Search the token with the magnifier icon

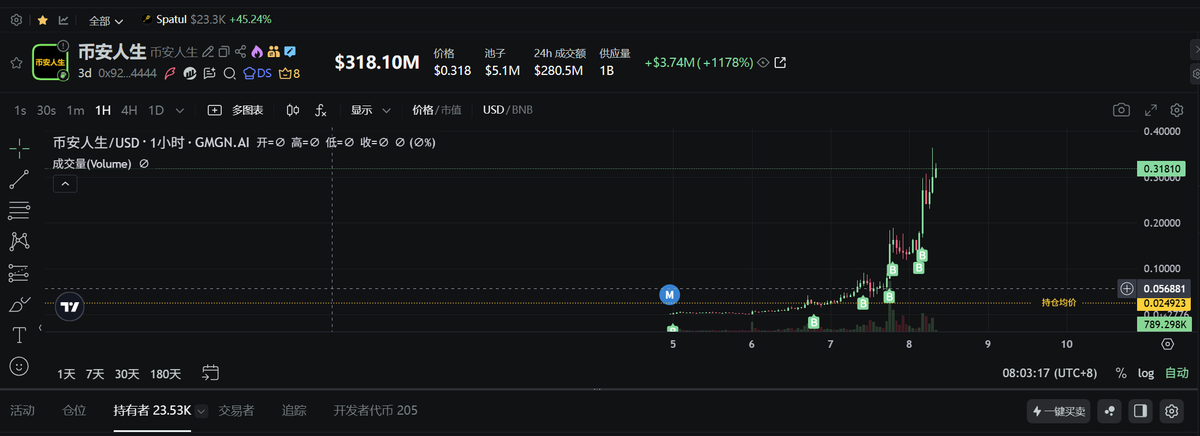[229, 73]
